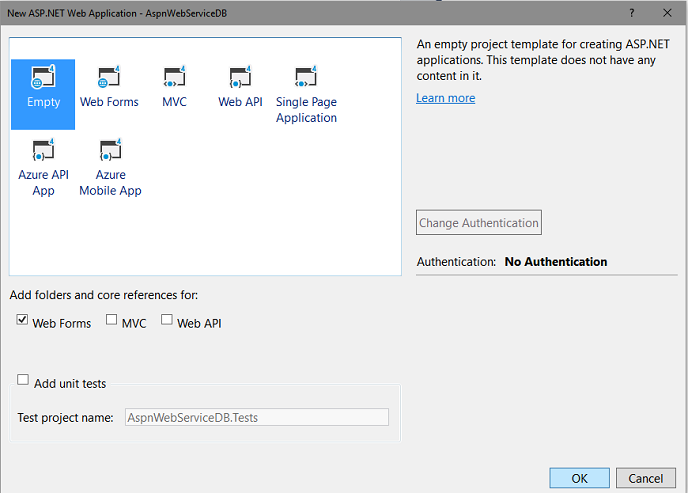Viewport: 688px width, 493px height.
Task: Enable the MVC core references checkbox
Action: click(111, 319)
